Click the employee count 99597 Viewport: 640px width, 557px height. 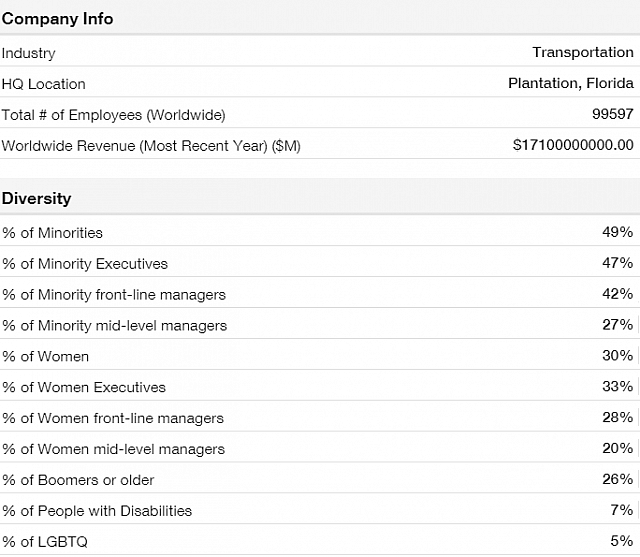point(612,115)
